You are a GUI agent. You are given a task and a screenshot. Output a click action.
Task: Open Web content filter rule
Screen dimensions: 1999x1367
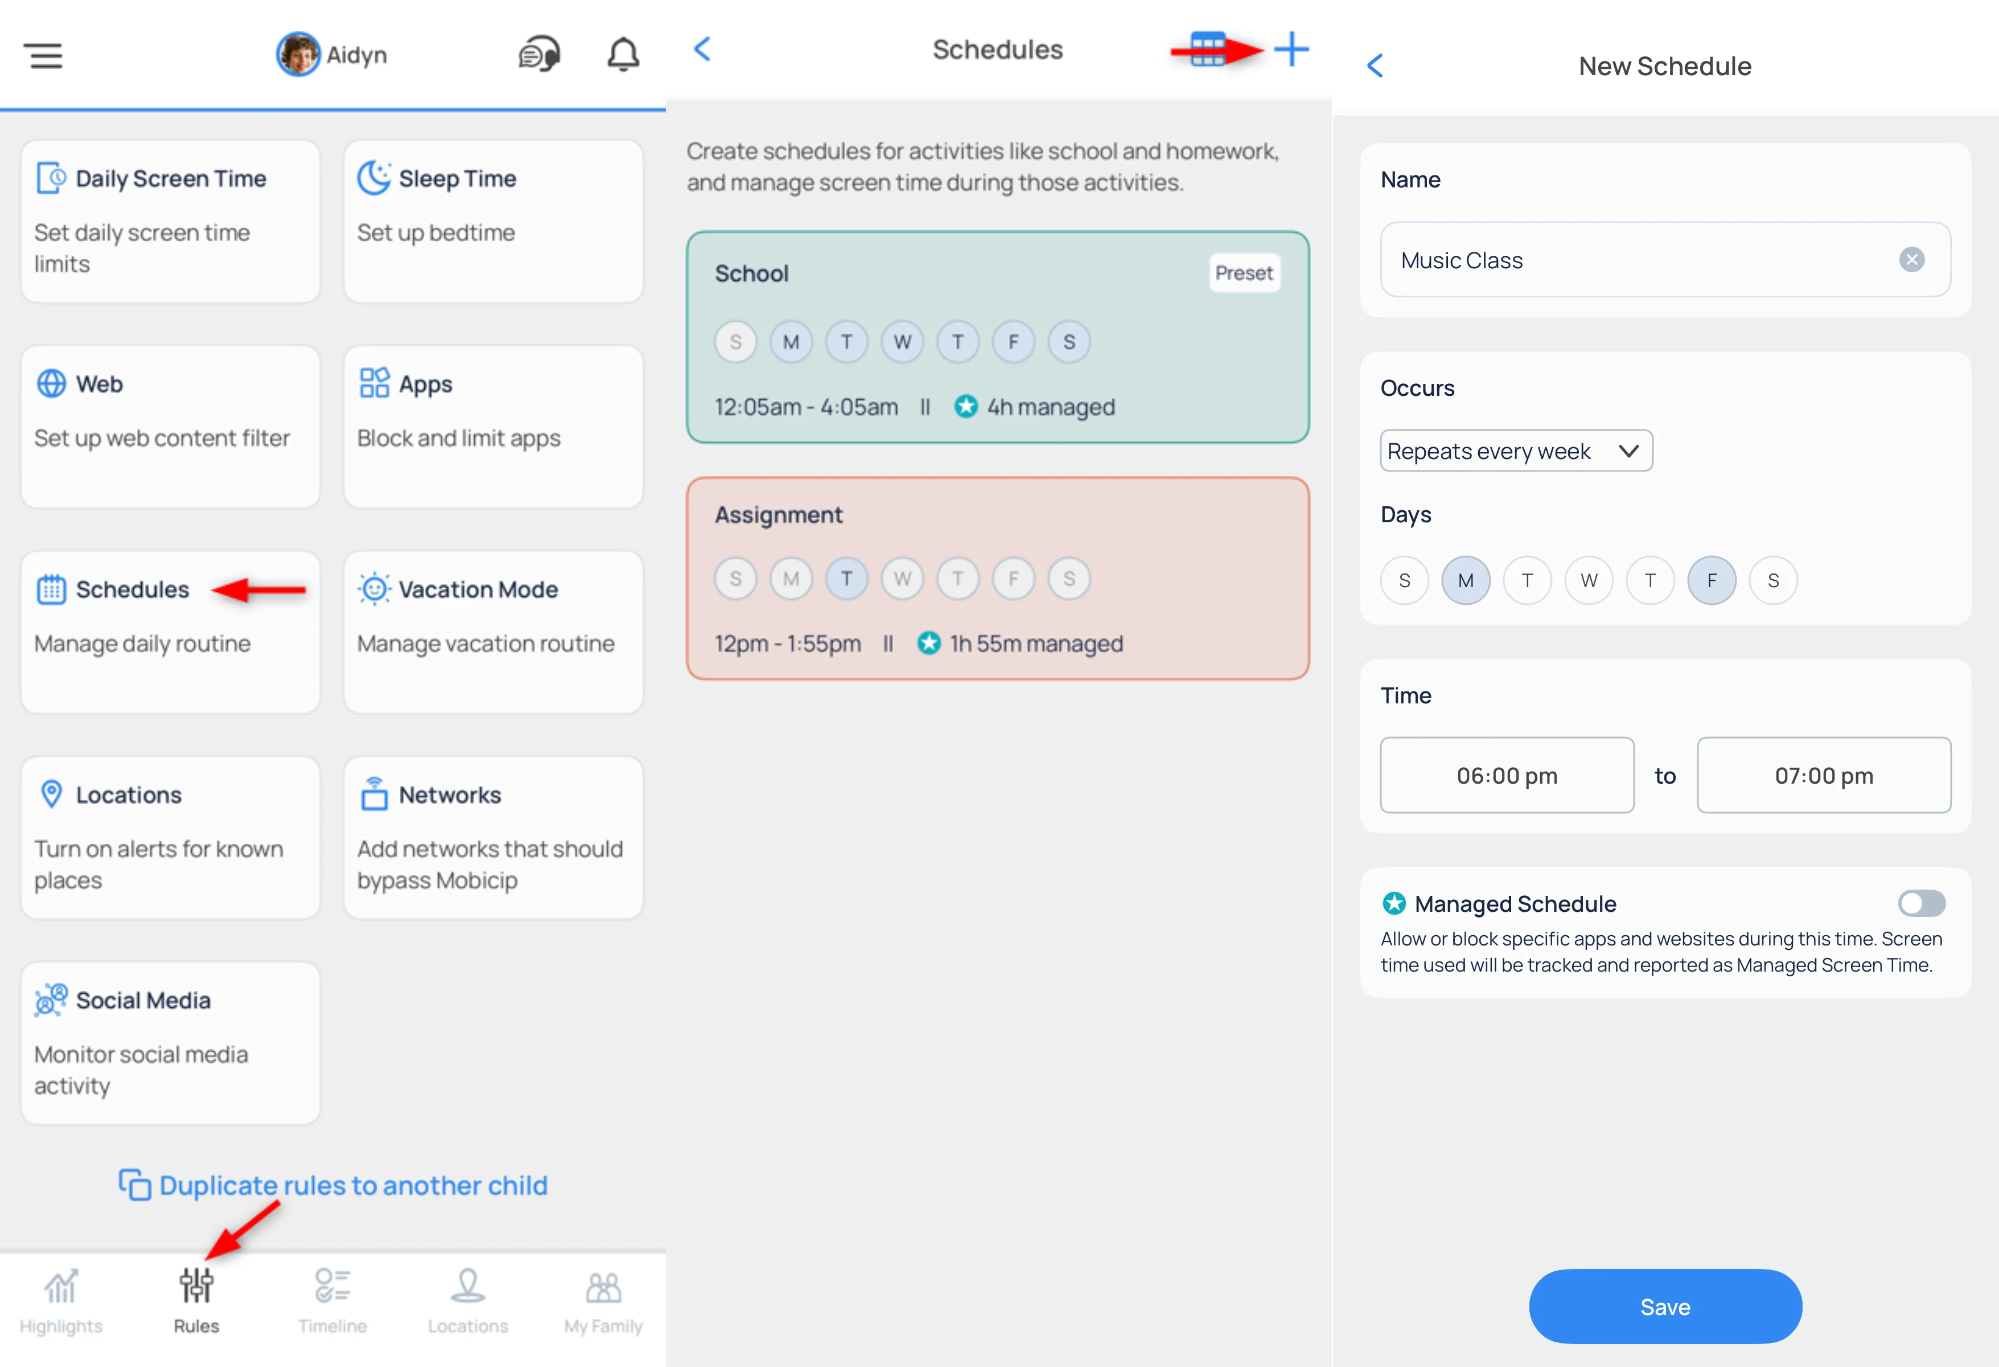click(x=170, y=427)
